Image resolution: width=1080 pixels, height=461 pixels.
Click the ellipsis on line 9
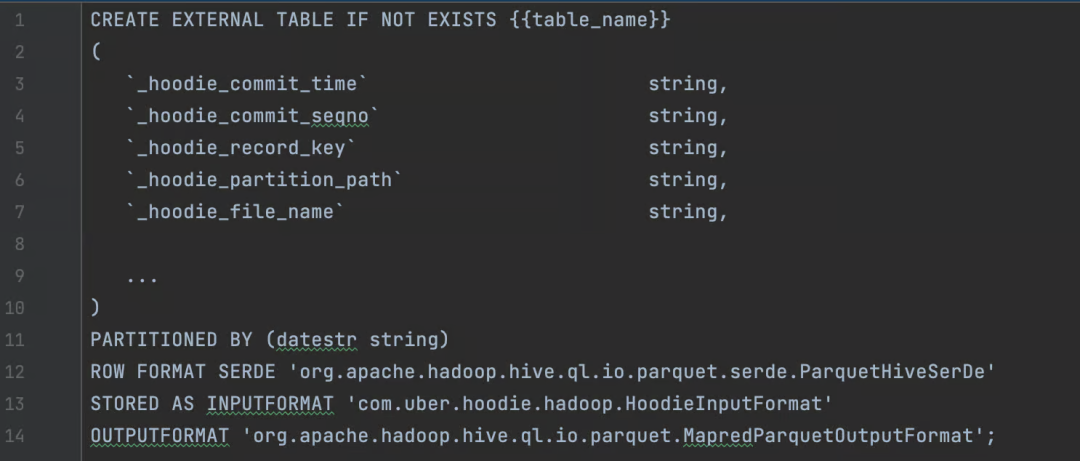click(142, 277)
